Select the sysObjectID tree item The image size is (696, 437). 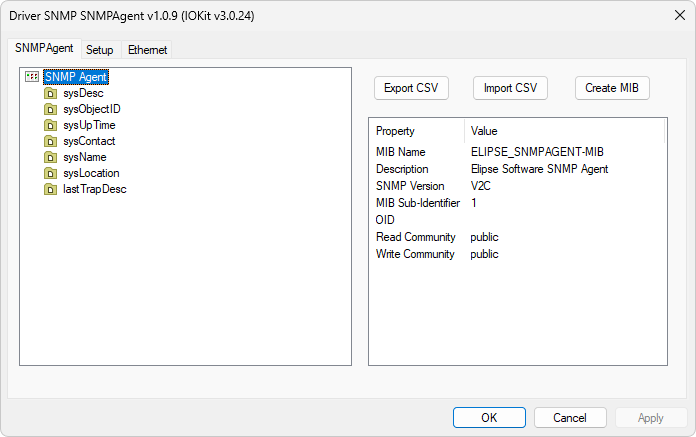[92, 109]
